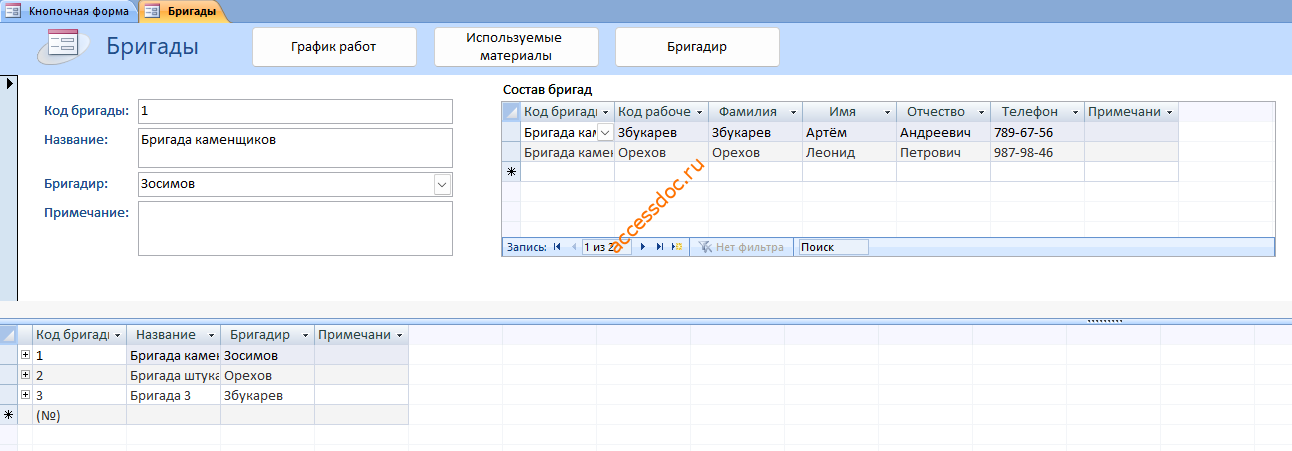Viewport: 1292px width, 451px height.
Task: Go to last record in subform navigator
Action: (660, 247)
